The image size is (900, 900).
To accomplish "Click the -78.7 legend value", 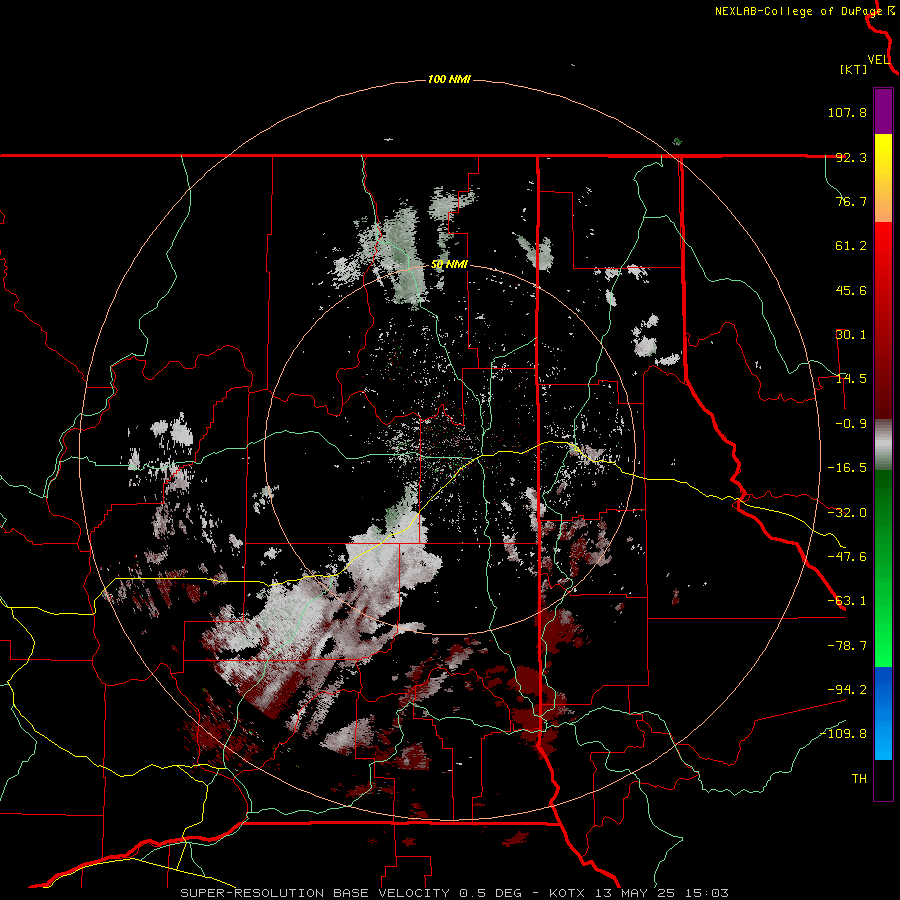I will [x=847, y=646].
